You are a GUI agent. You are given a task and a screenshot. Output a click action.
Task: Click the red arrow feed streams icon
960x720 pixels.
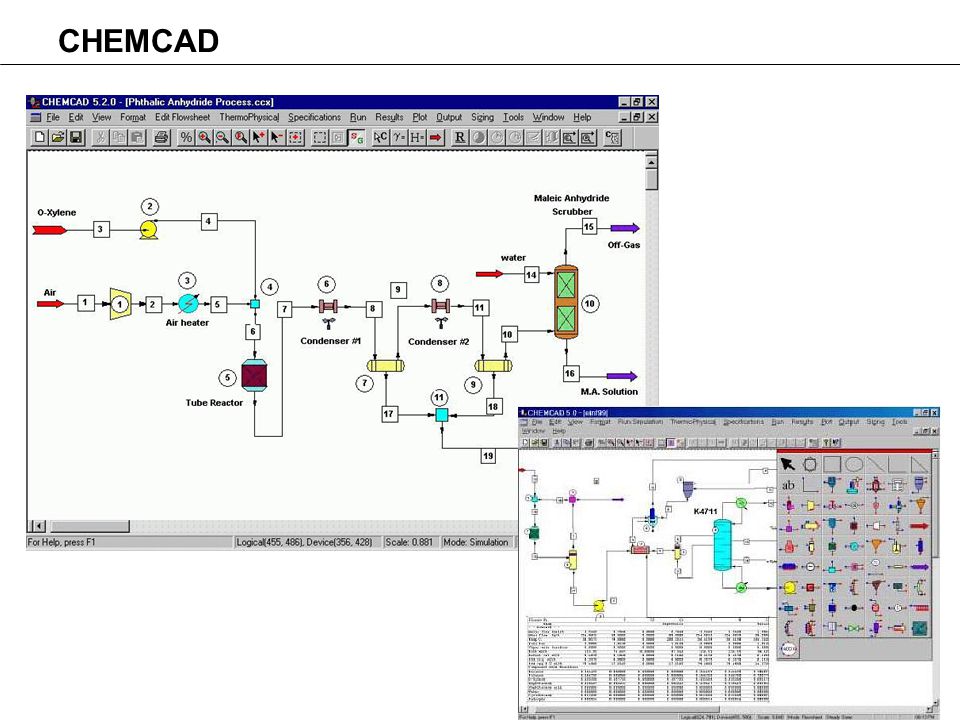[435, 137]
